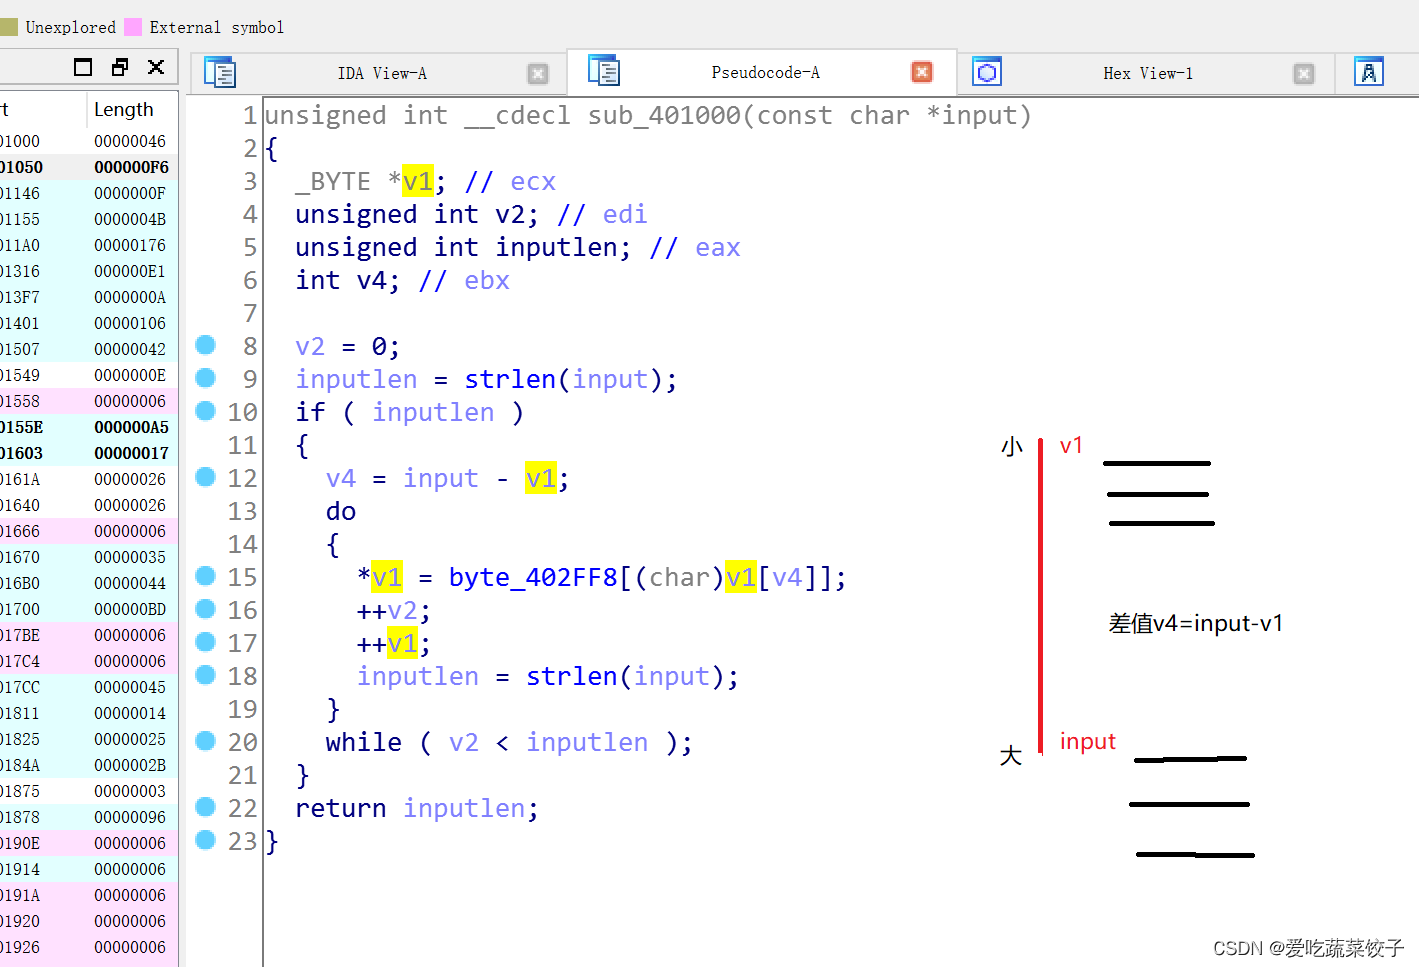
Task: Toggle breakpoint dot on line 18
Action: point(206,675)
